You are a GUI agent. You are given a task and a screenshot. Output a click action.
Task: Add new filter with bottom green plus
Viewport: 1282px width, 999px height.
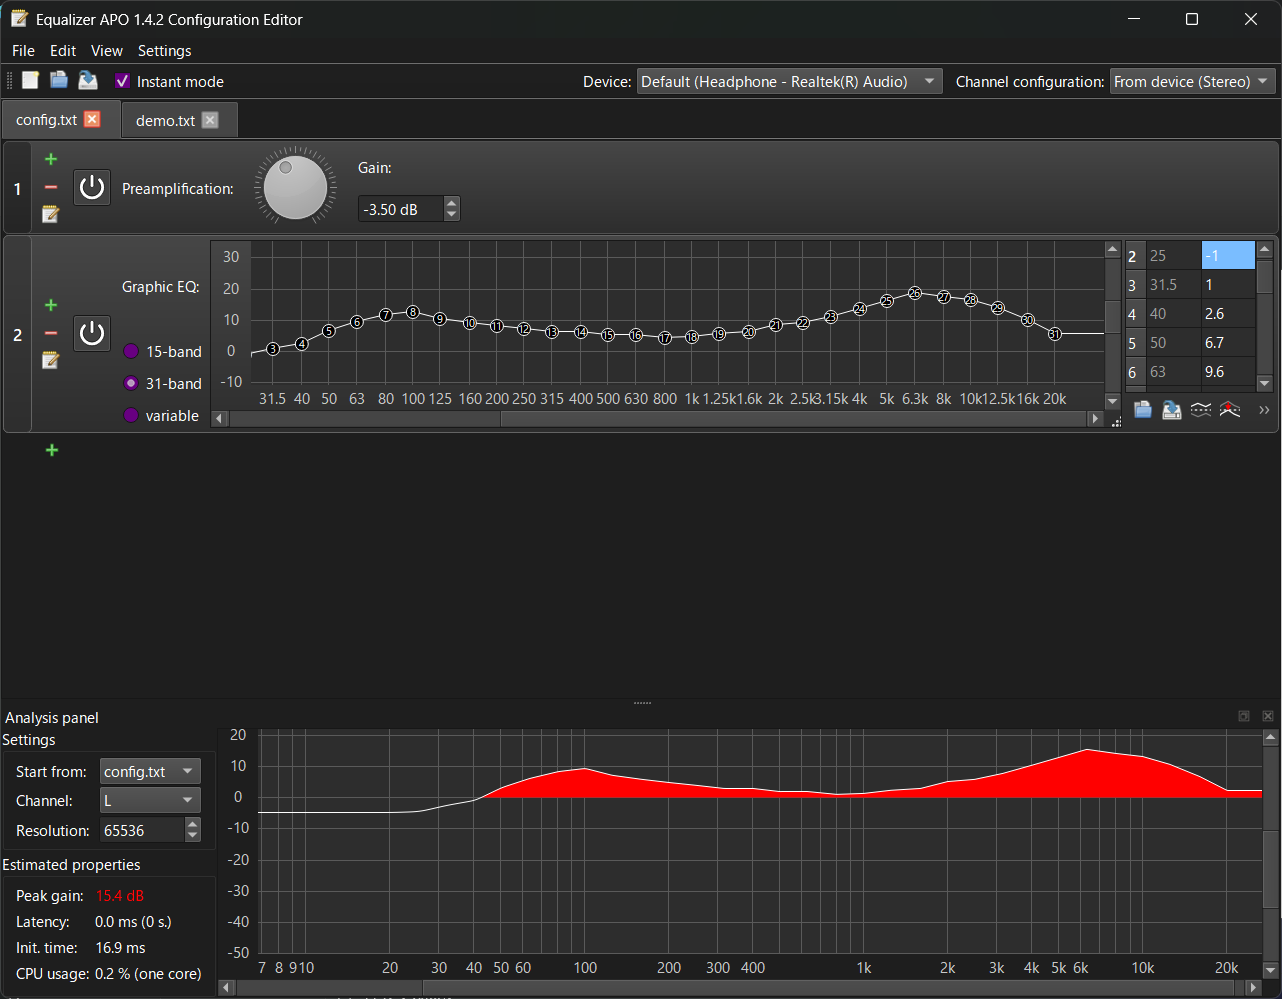pyautogui.click(x=52, y=450)
